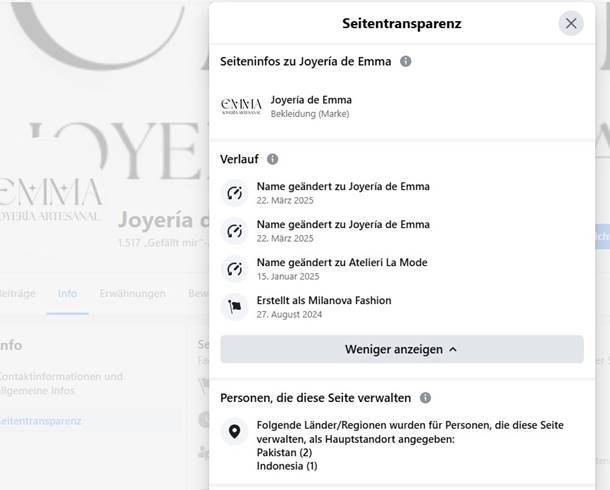
Task: Collapse history with Weniger anzeigen
Action: [401, 349]
